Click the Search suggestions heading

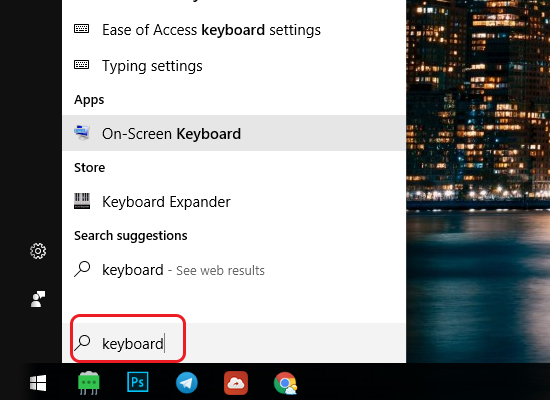tap(130, 236)
